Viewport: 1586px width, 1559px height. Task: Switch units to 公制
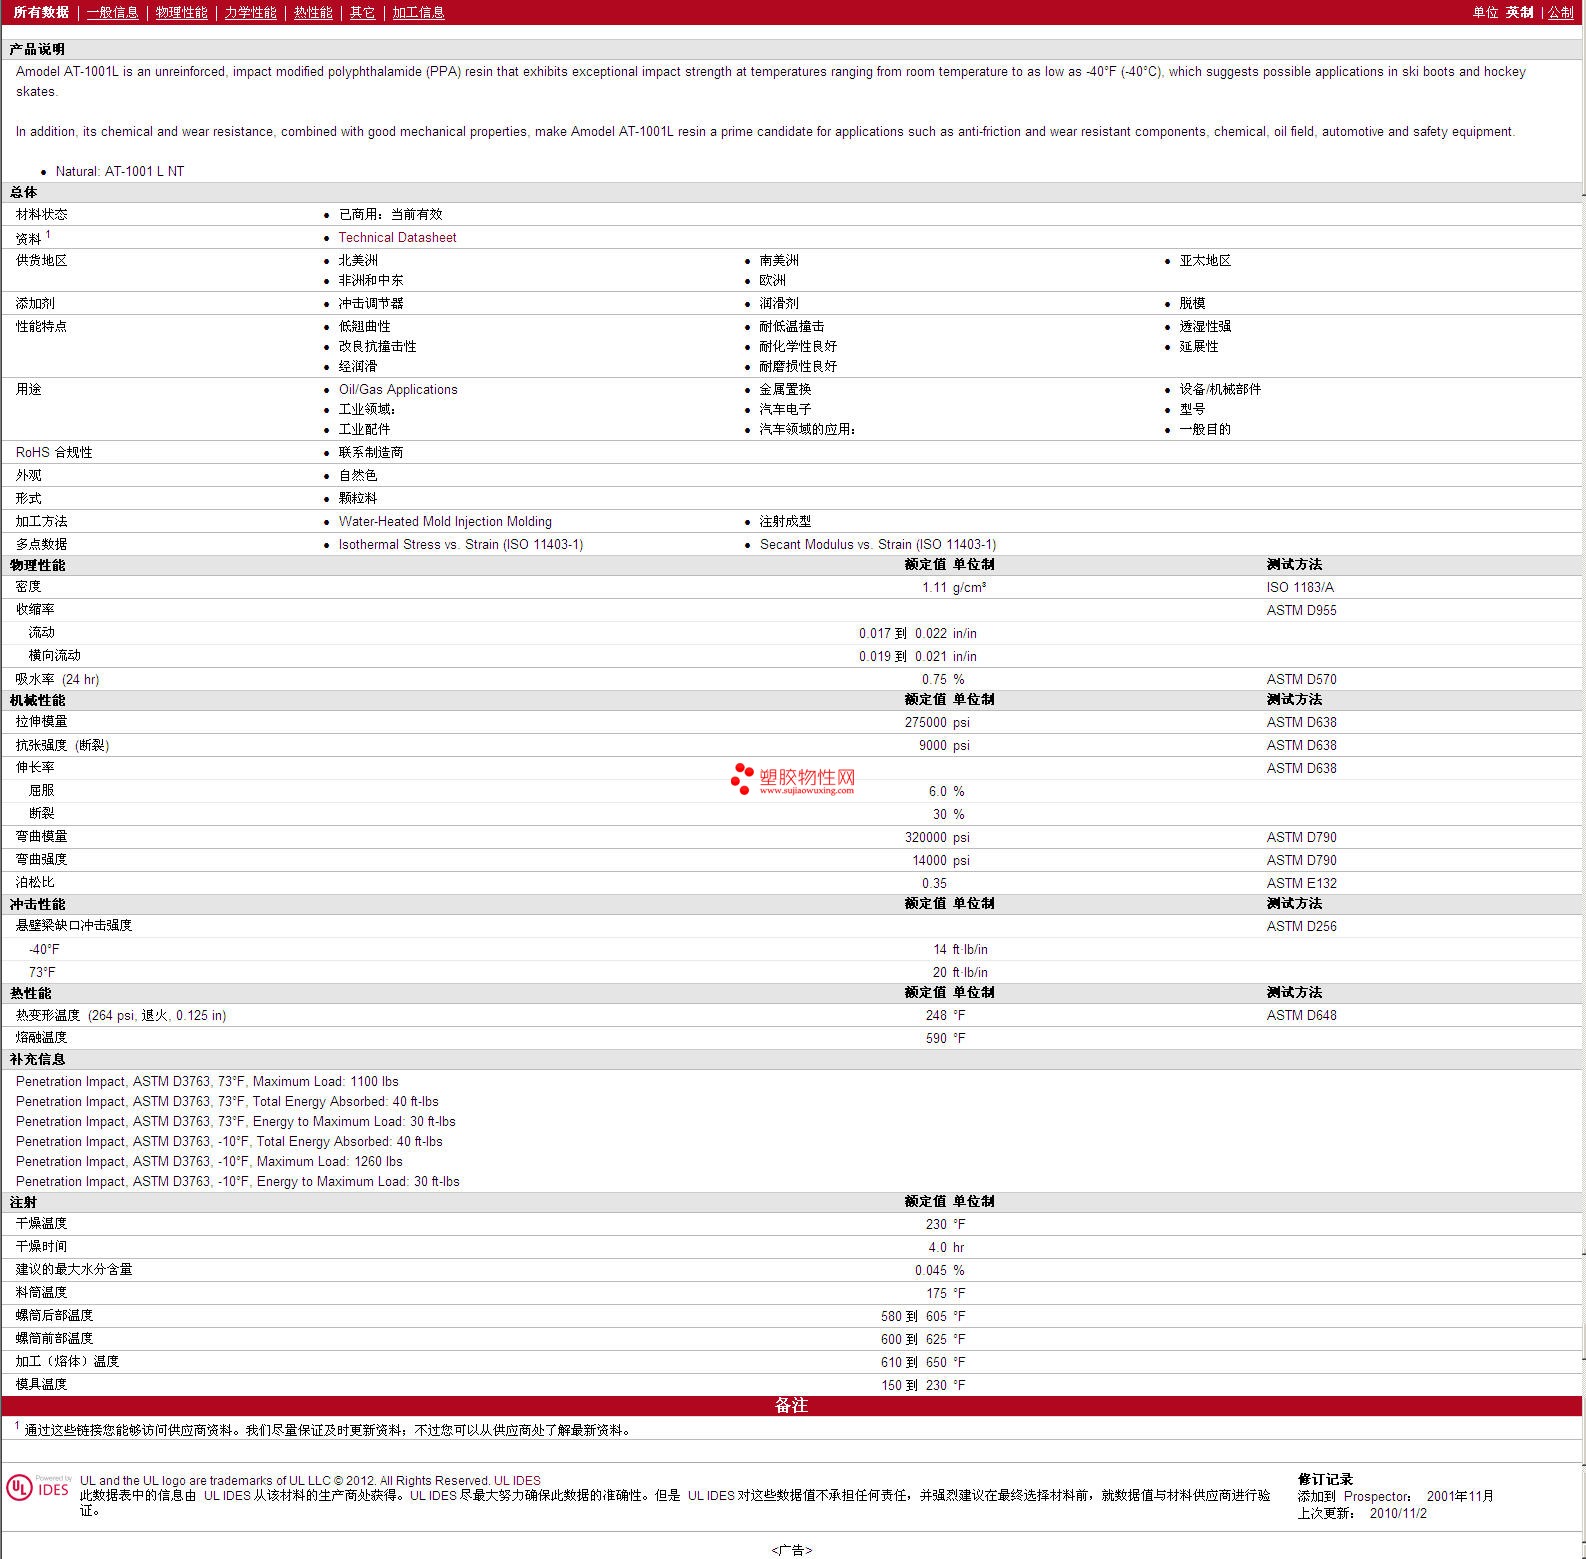pyautogui.click(x=1560, y=12)
